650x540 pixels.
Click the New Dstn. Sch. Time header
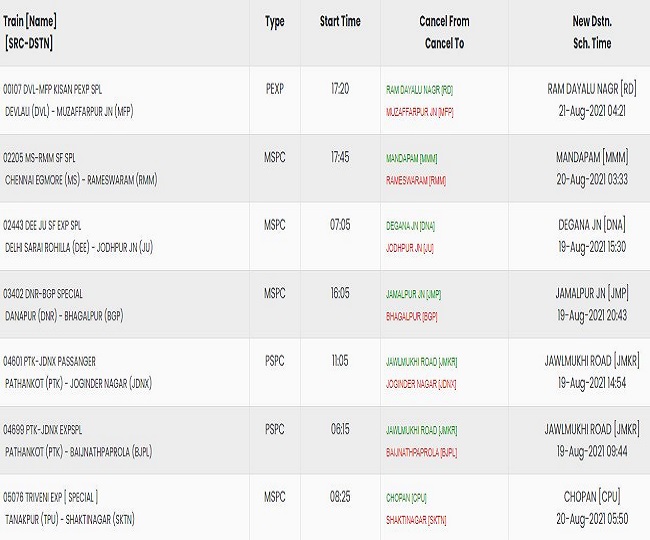[x=592, y=32]
